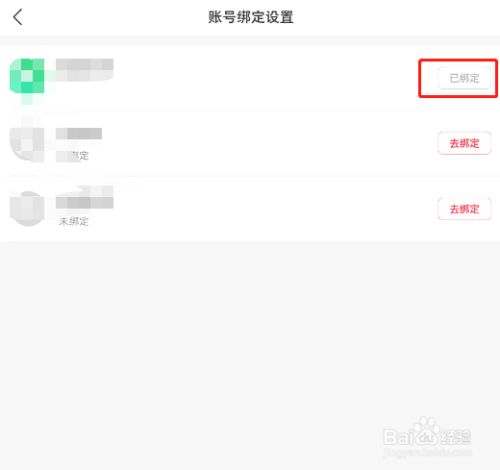
Task: Click the 已绑定 button in red box
Action: [x=464, y=78]
